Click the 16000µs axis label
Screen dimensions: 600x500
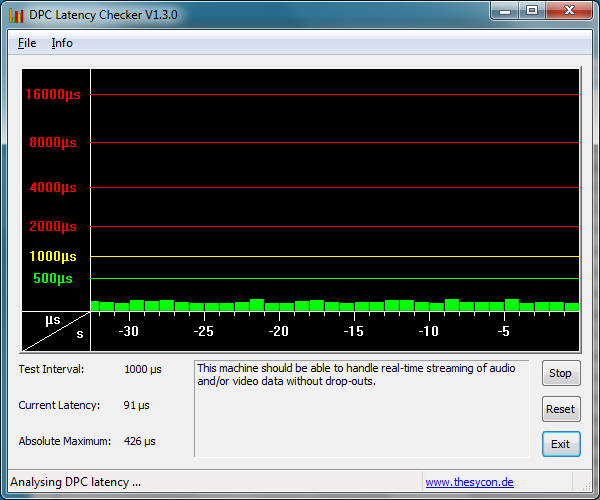(53, 95)
